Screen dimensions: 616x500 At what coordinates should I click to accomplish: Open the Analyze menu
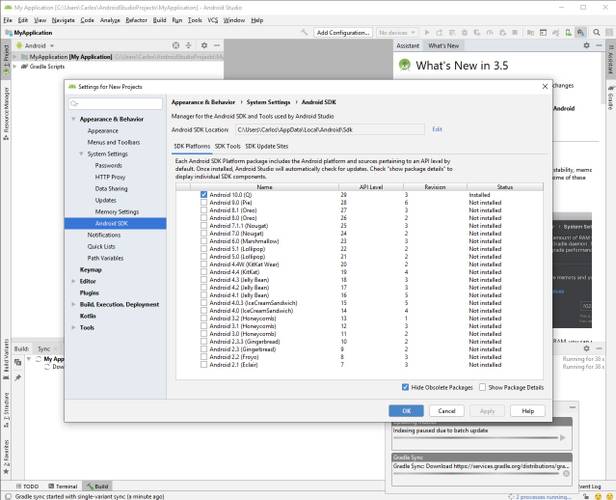[x=110, y=20]
